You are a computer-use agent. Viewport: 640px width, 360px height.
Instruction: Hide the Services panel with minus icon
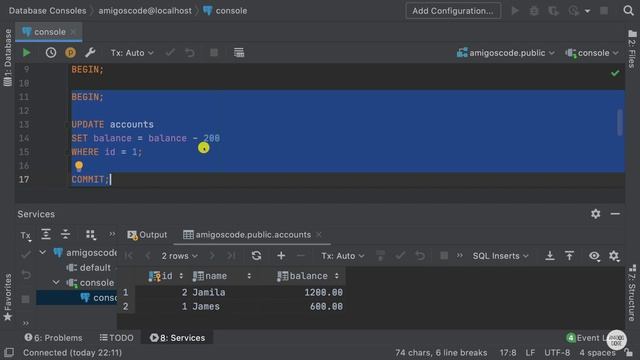tap(615, 213)
